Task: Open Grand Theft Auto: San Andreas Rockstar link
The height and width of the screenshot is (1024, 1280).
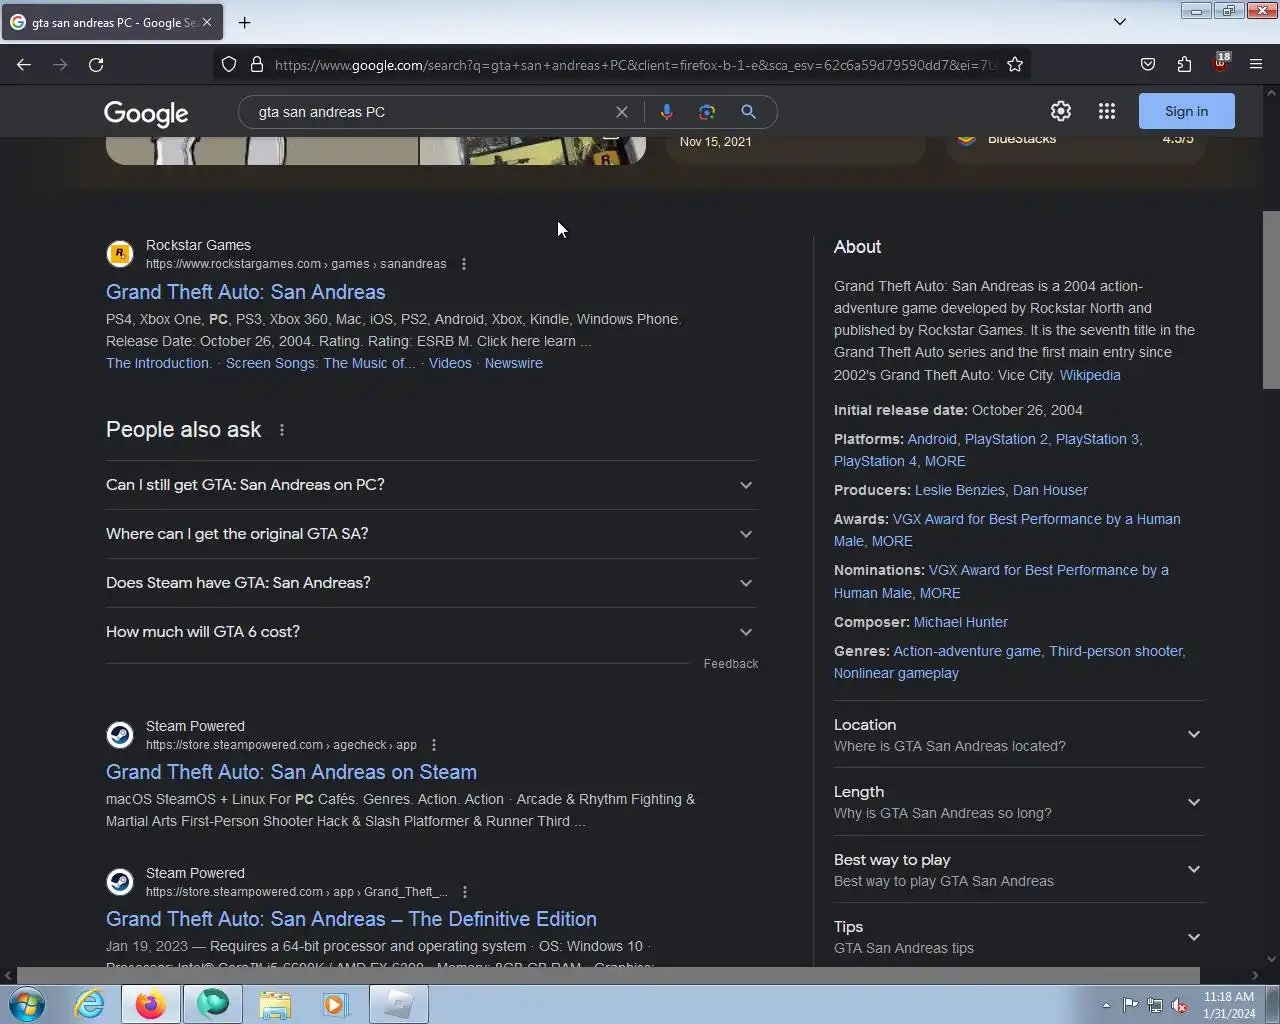Action: coord(246,292)
